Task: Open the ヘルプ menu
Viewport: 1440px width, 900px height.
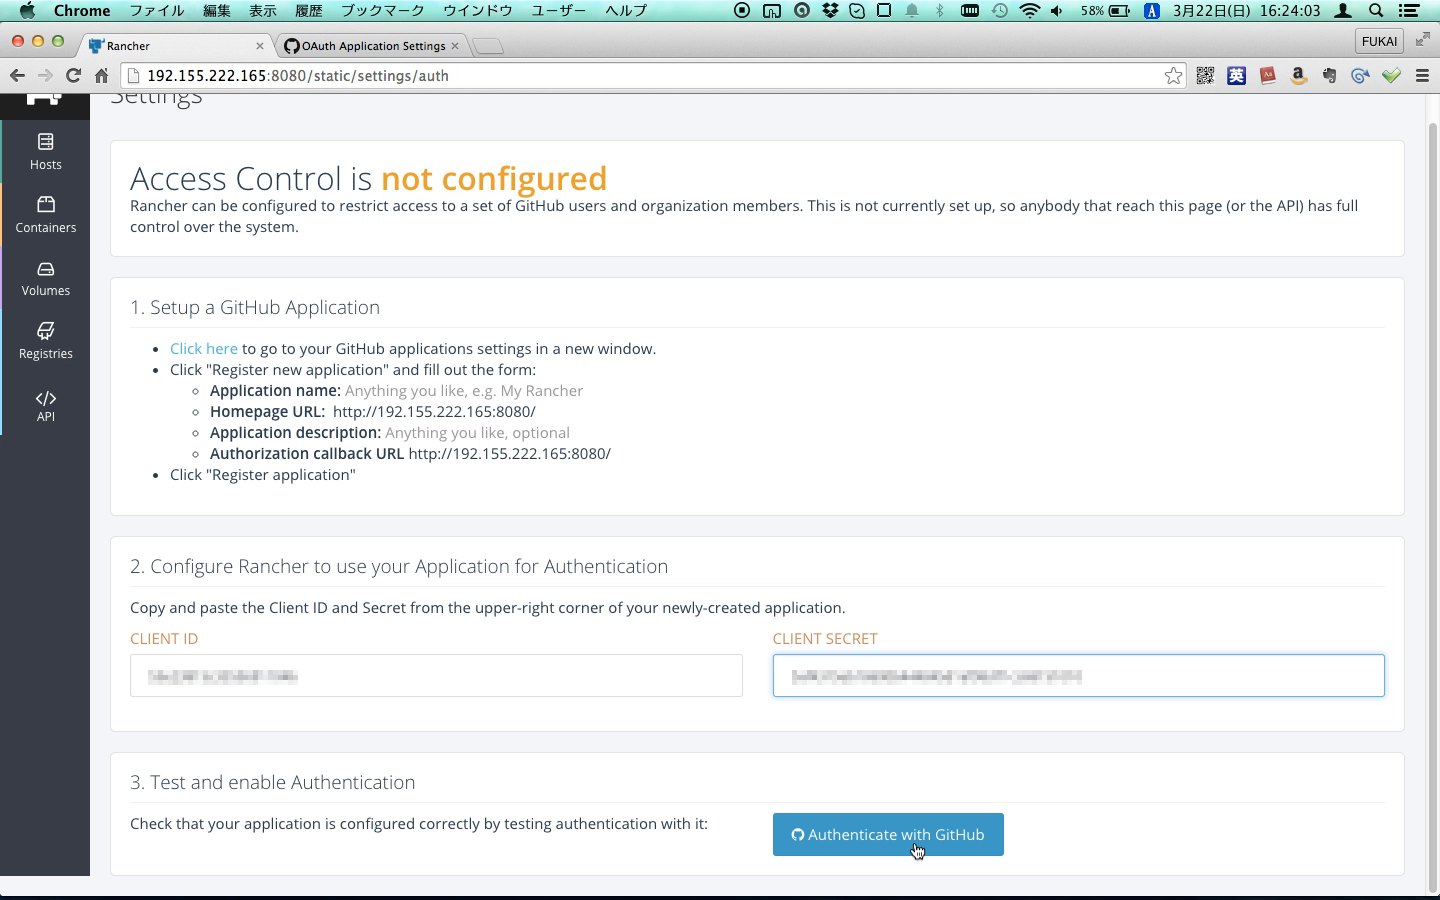Action: pyautogui.click(x=626, y=11)
